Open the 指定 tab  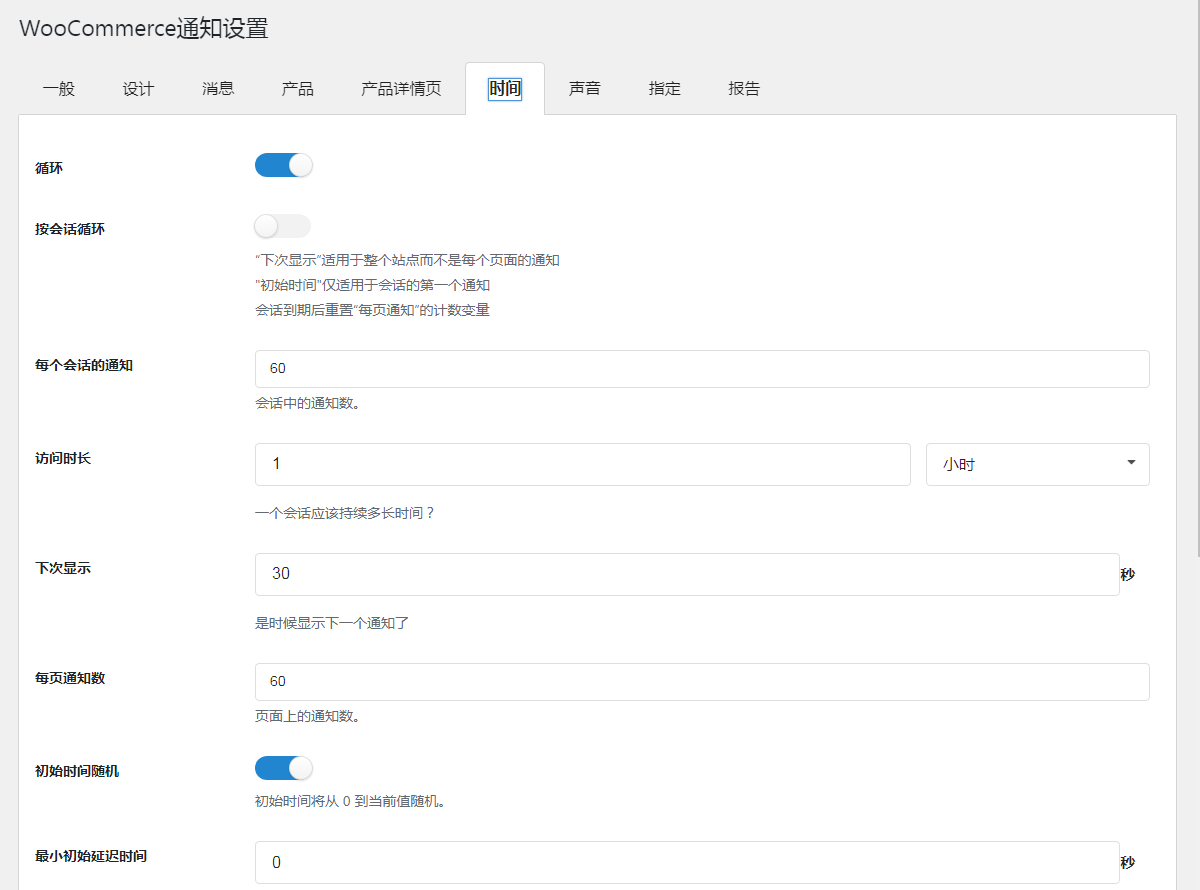(x=664, y=89)
